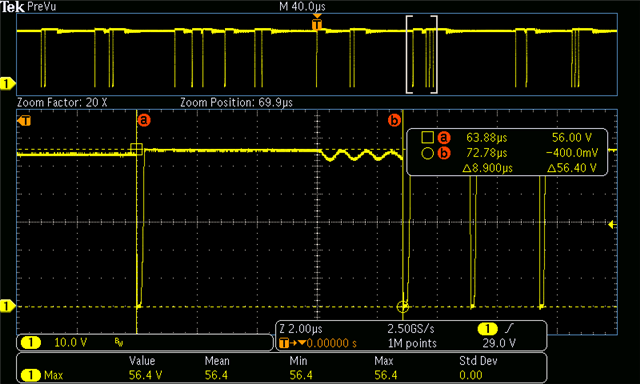Select the Max measurement label

(x=53, y=375)
